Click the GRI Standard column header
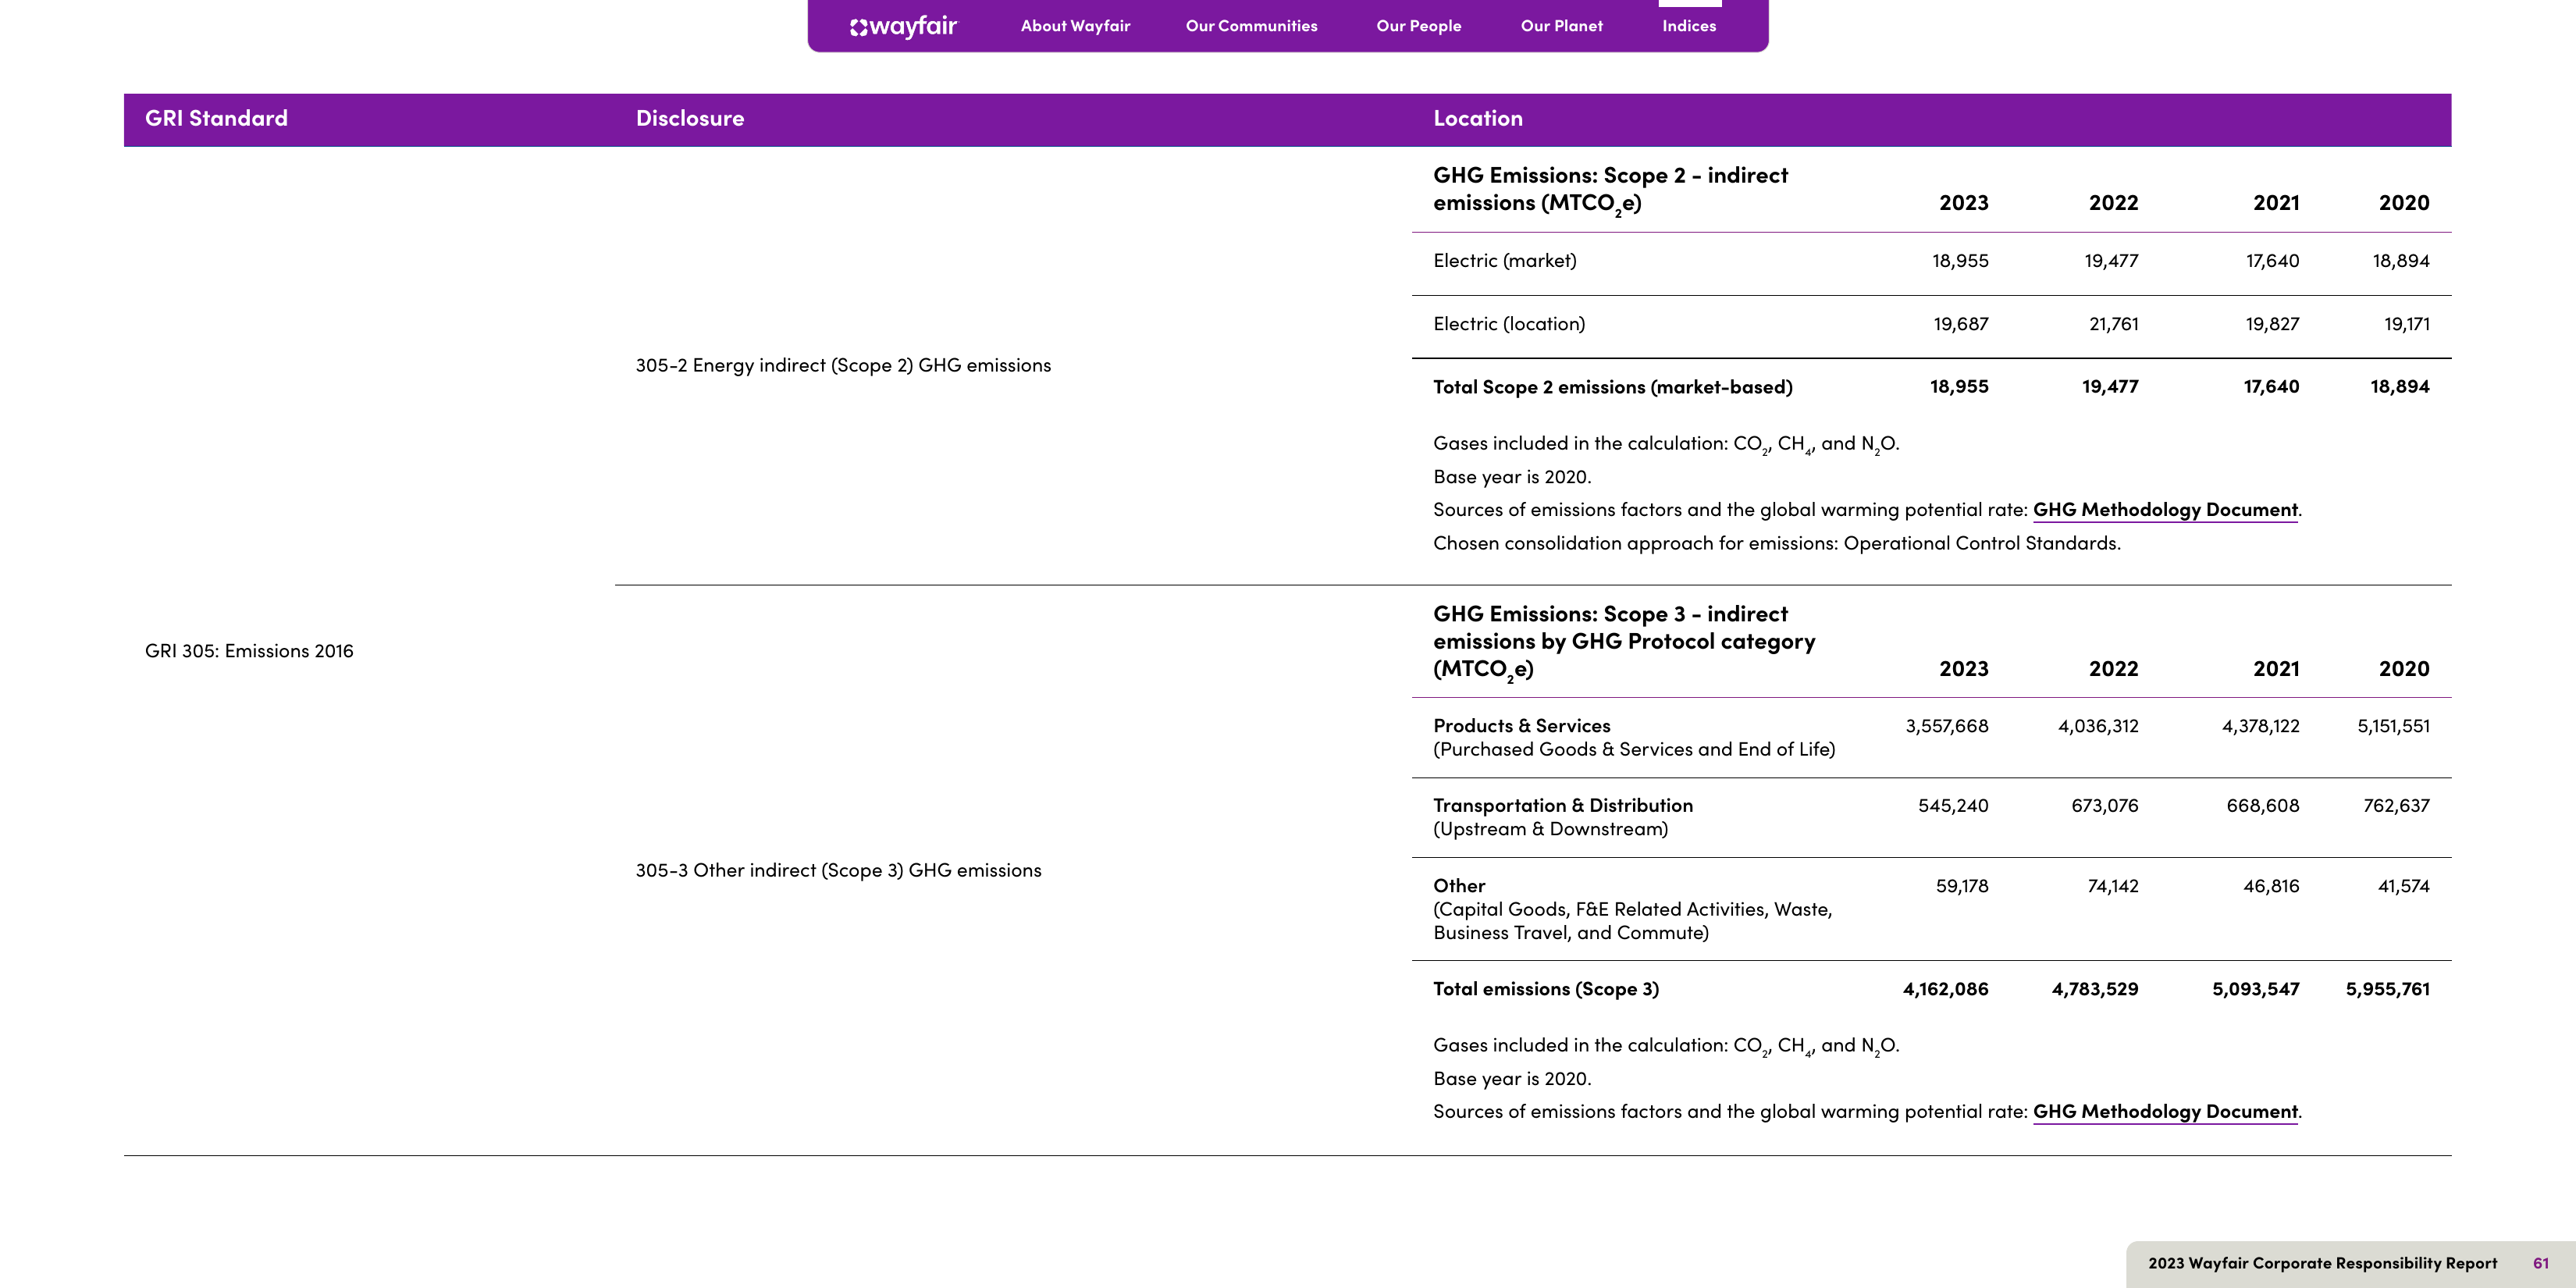Screen dimensions: 2576x1288 coord(216,118)
